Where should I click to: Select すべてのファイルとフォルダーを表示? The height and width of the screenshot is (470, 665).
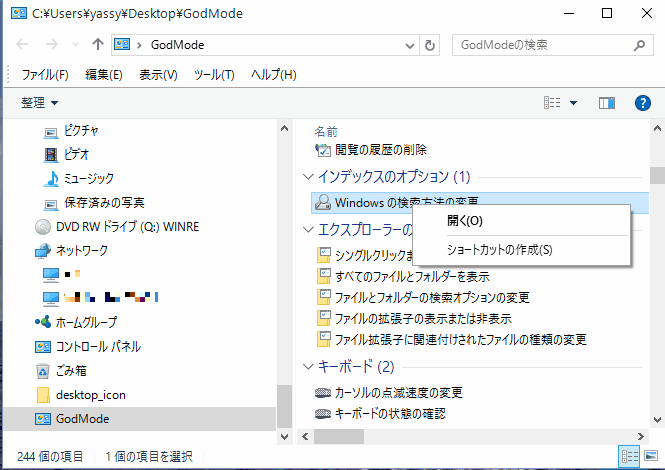[x=412, y=277]
